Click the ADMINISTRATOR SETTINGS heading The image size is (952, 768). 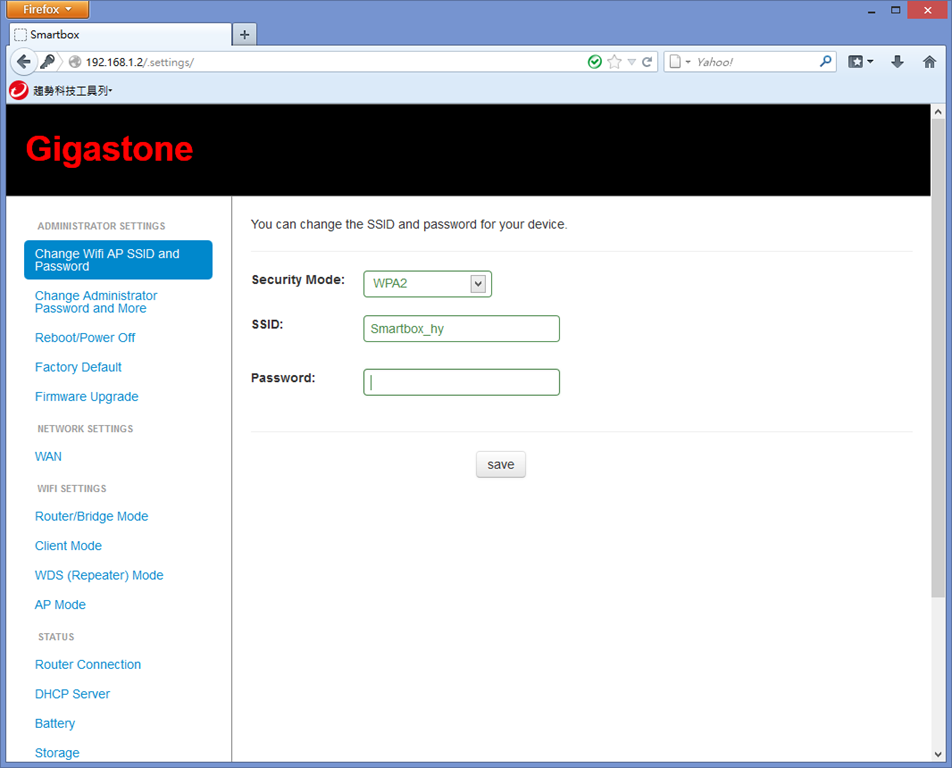tap(101, 226)
